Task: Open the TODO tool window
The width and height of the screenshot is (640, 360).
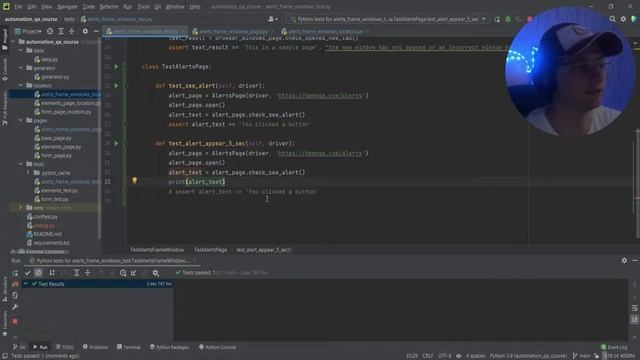Action: click(x=64, y=347)
